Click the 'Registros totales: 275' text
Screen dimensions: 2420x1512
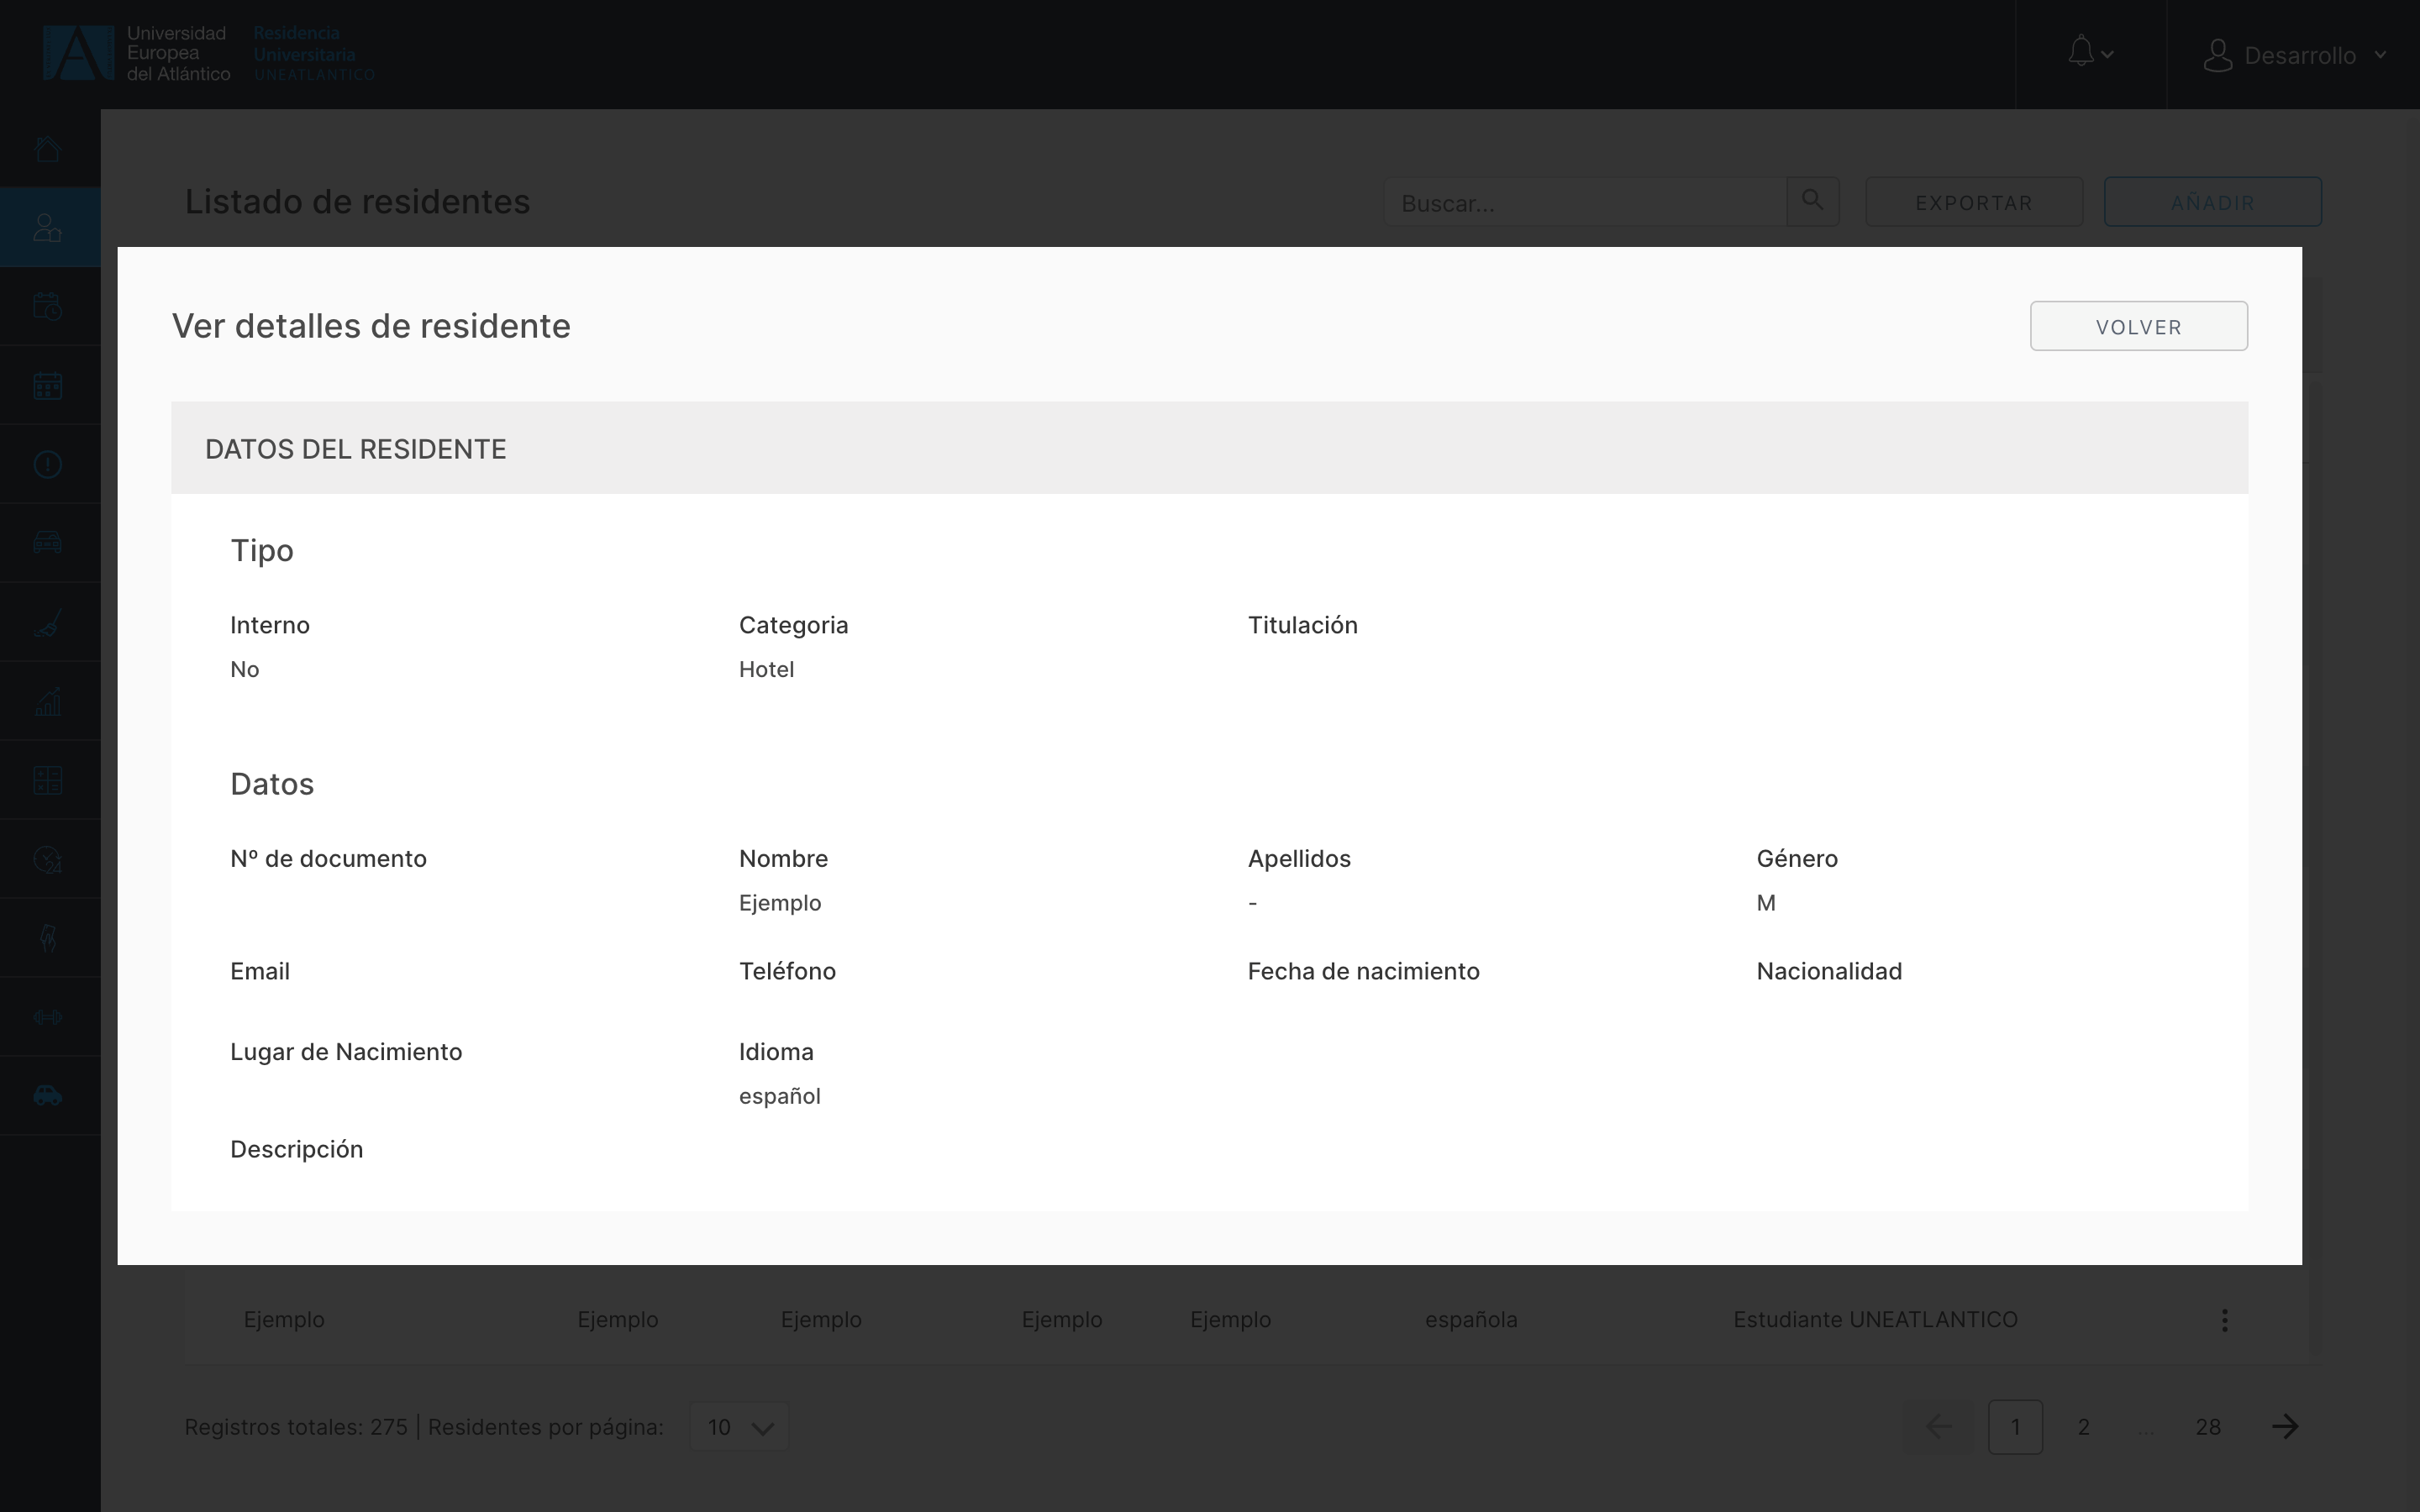296,1427
